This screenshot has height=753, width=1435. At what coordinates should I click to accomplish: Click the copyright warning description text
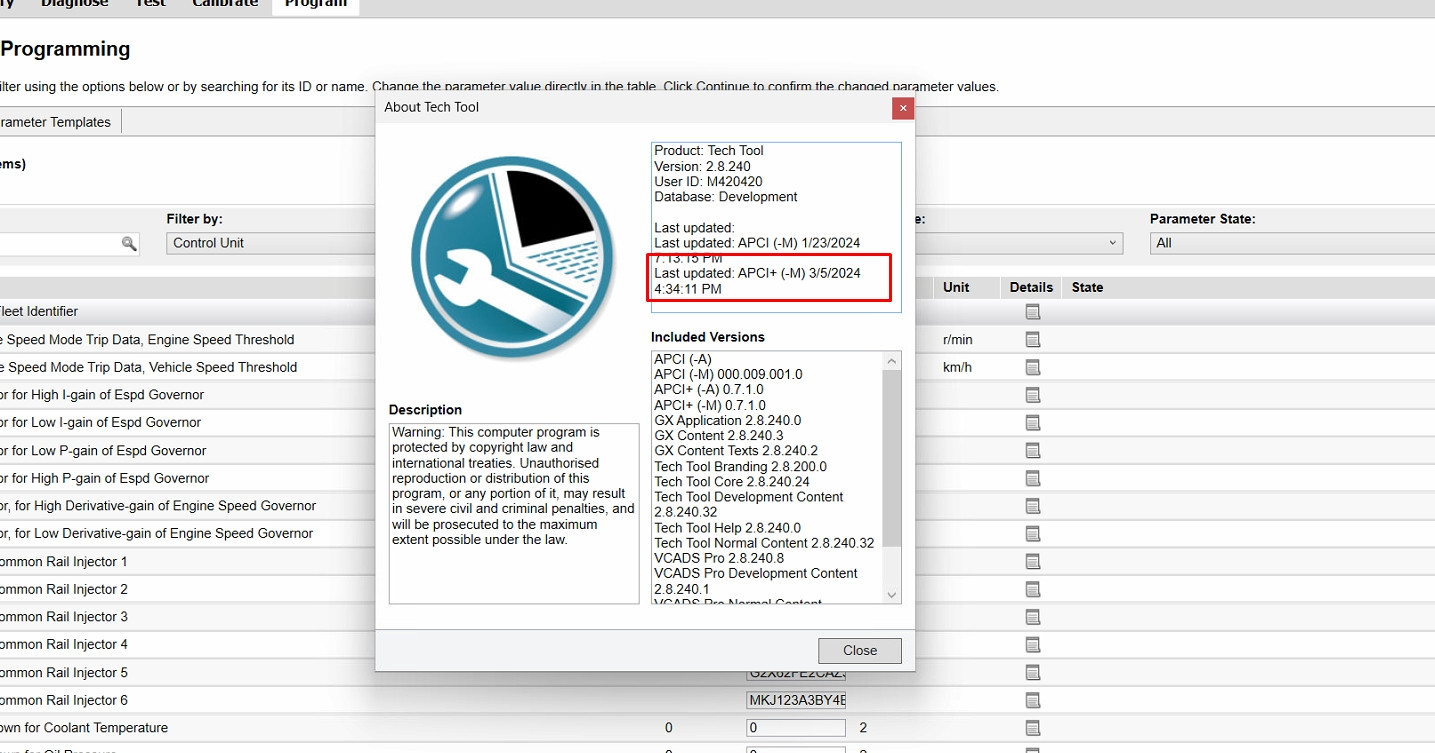(513, 486)
